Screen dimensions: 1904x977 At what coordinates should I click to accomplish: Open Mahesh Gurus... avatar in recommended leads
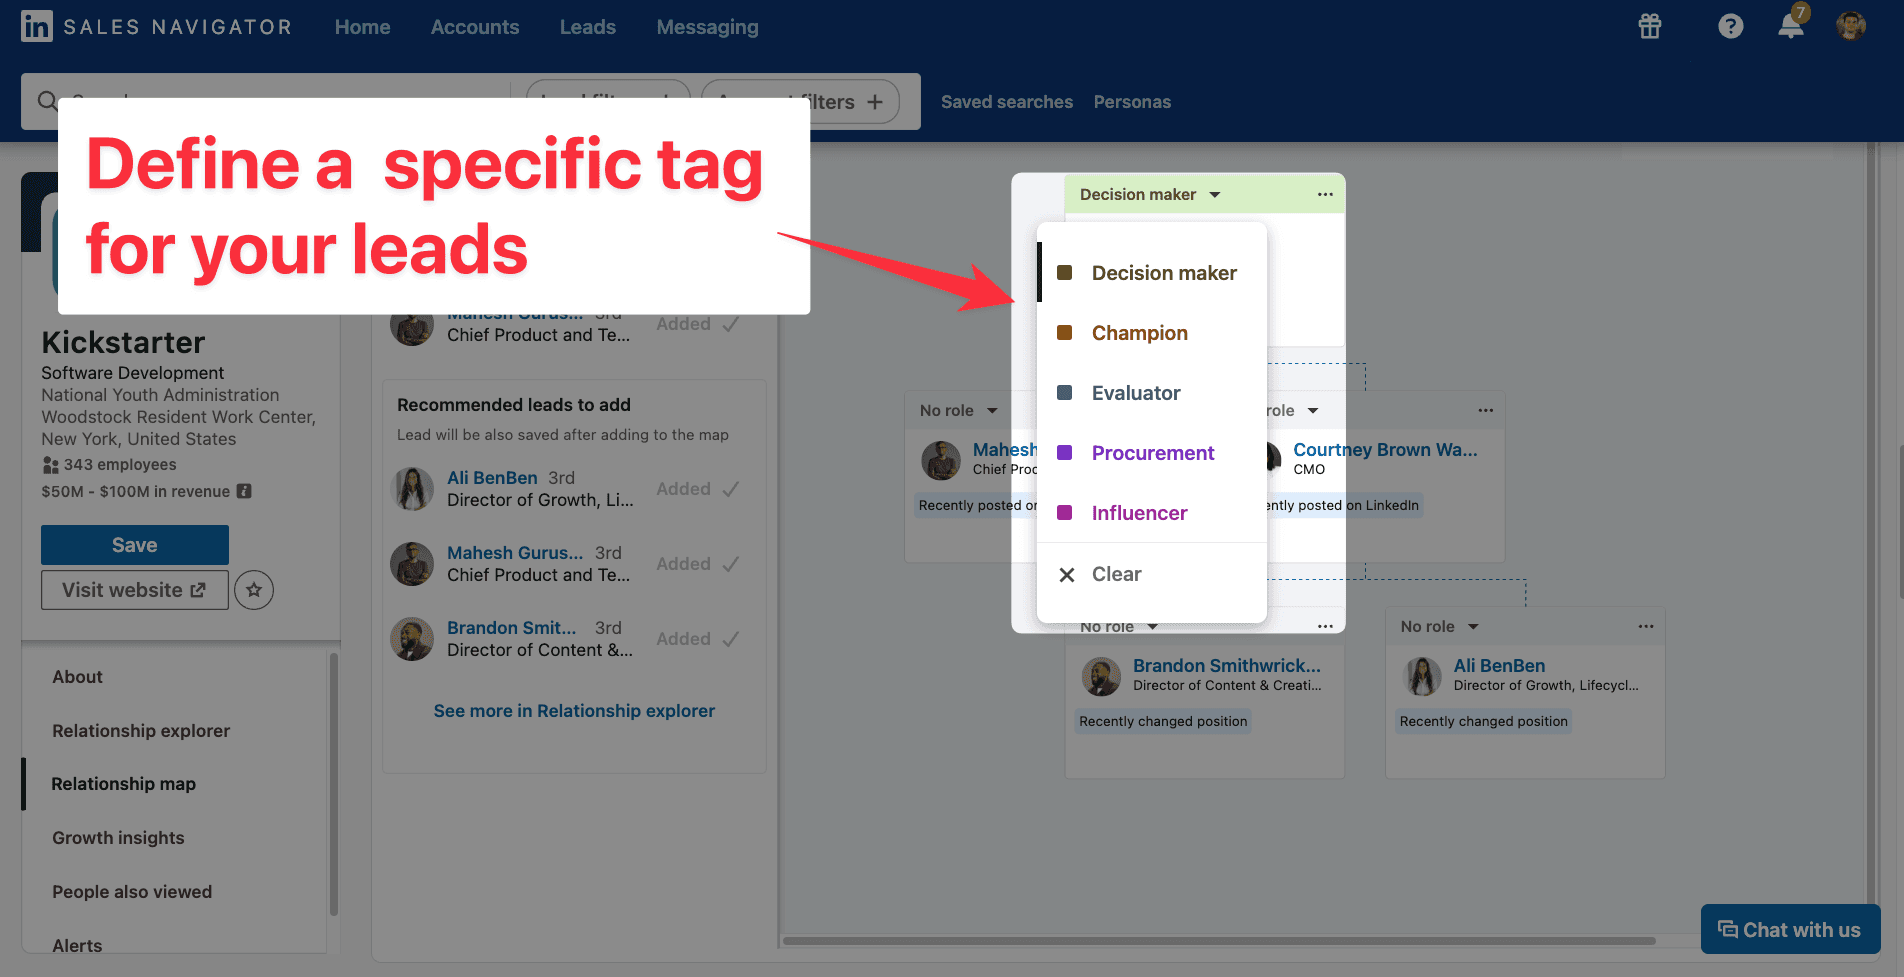tap(412, 564)
